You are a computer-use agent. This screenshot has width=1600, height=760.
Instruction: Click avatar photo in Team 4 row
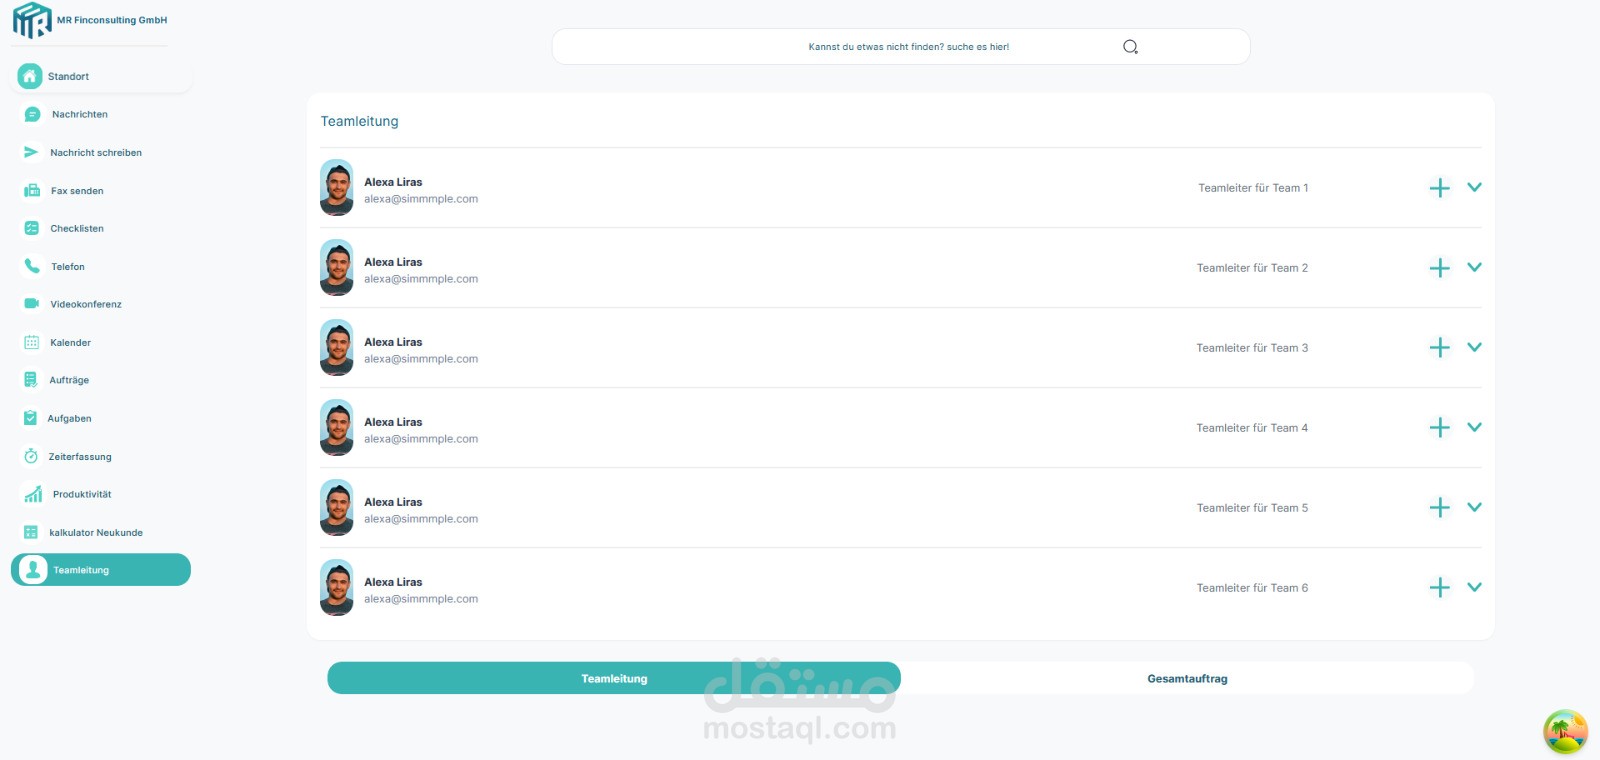point(337,428)
